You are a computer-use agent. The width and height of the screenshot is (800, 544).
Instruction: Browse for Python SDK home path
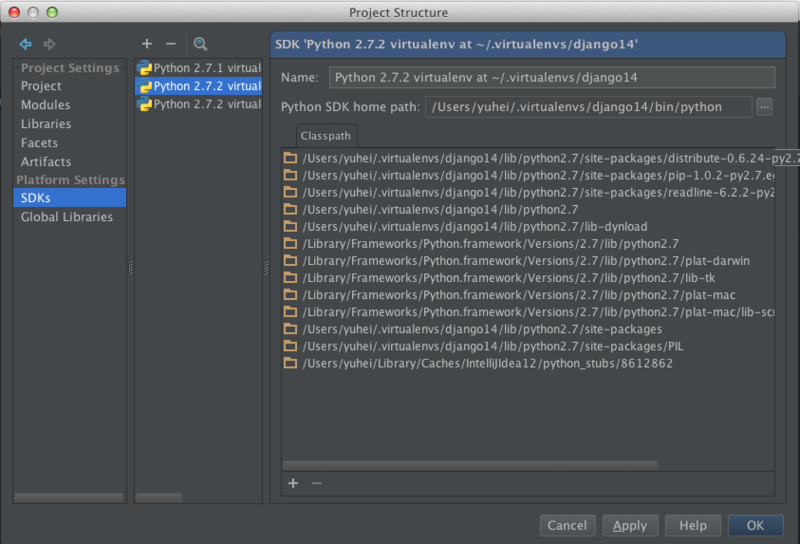764,107
